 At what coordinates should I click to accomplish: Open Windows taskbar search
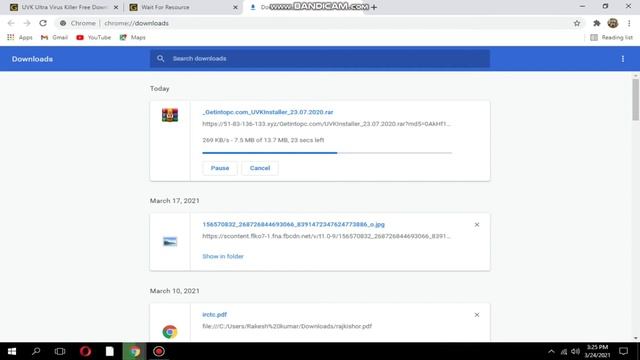(x=36, y=351)
